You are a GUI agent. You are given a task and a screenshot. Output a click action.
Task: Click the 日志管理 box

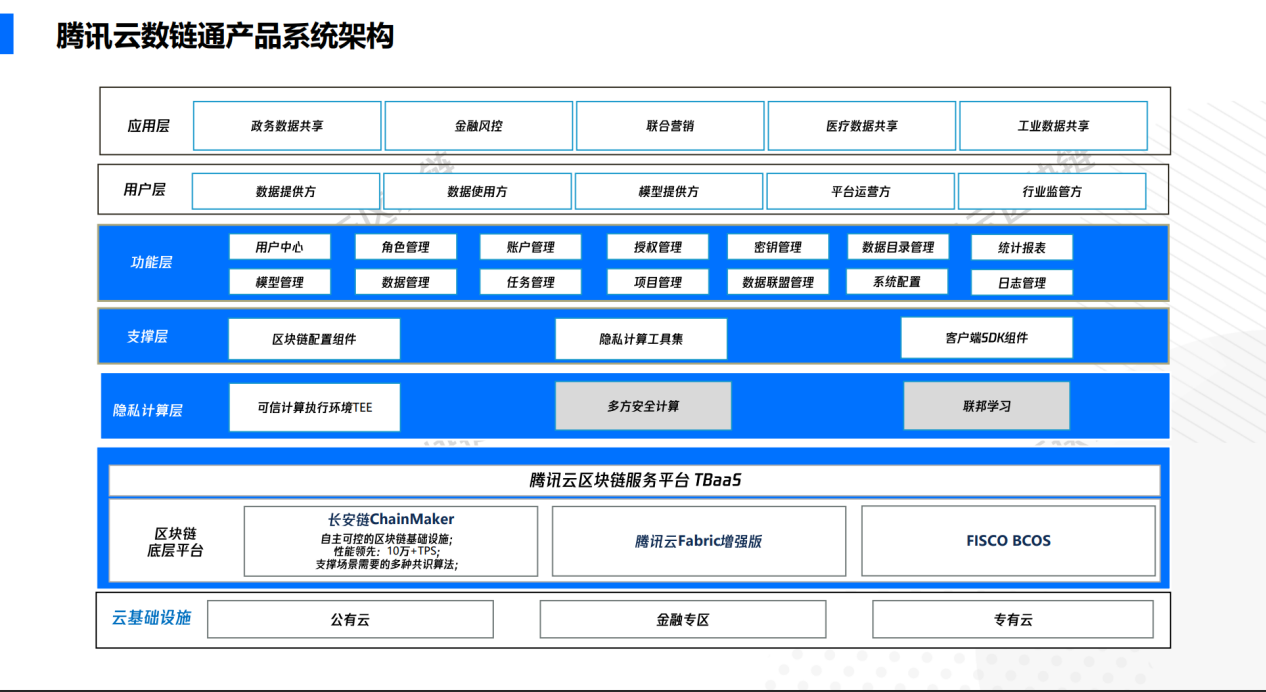(1022, 283)
